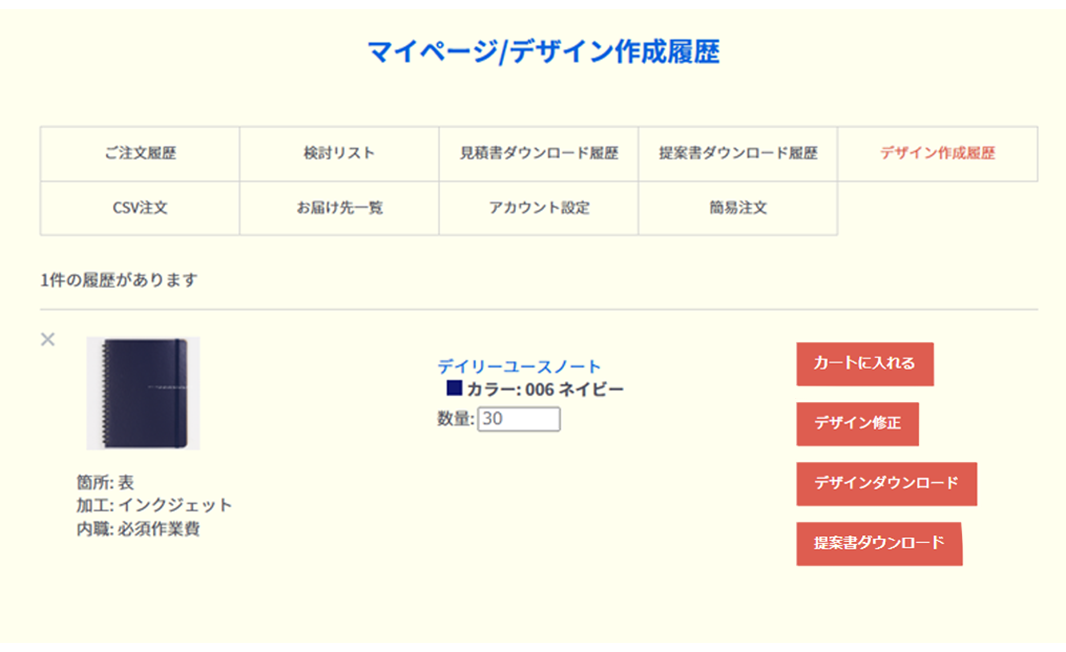
Task: Click the カートに入れる button
Action: point(865,364)
